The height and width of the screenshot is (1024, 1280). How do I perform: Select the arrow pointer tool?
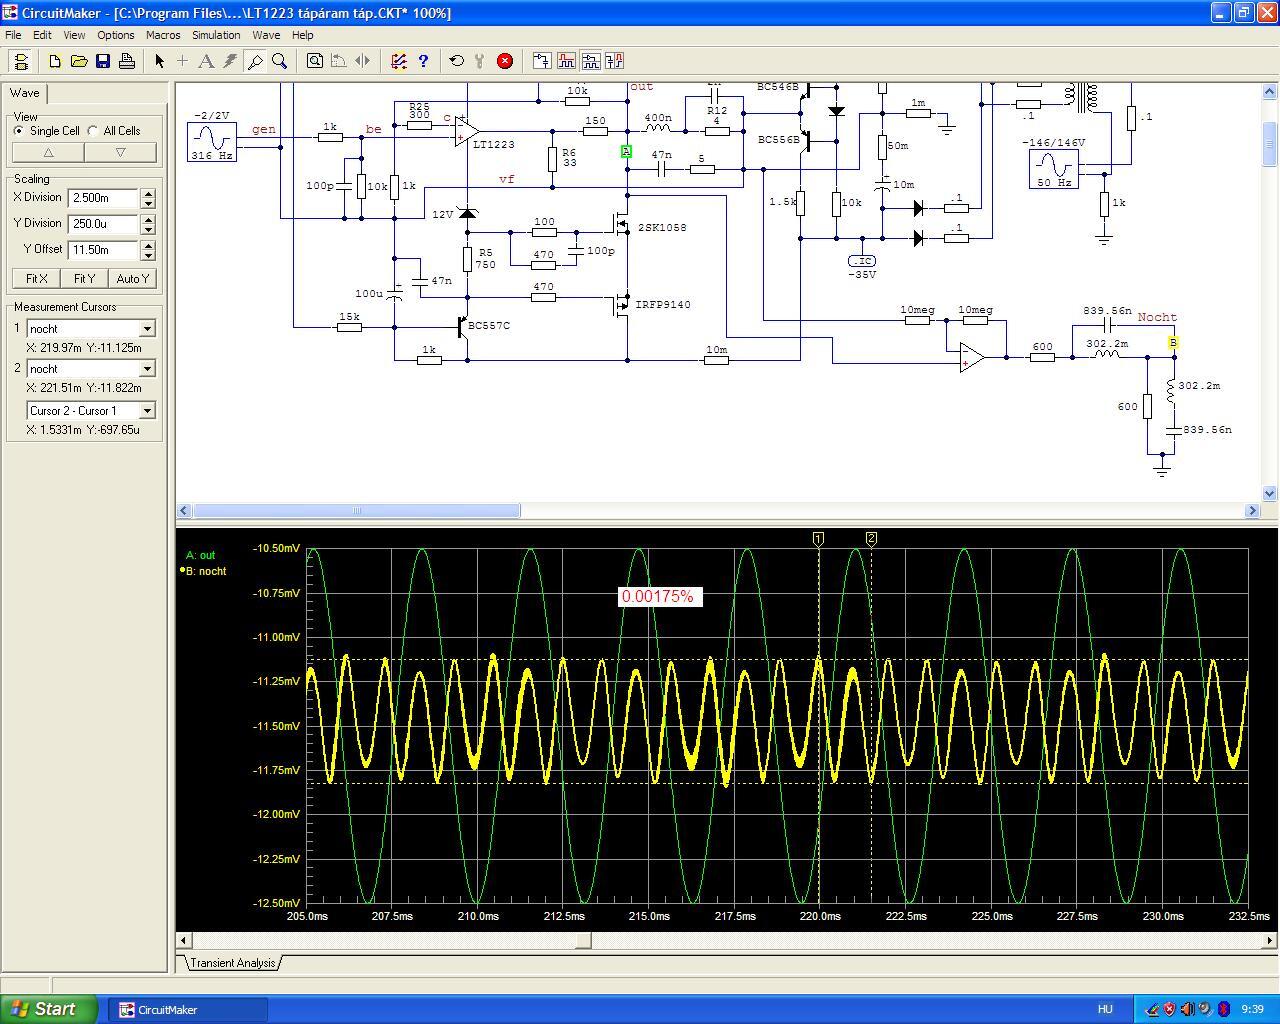point(159,61)
